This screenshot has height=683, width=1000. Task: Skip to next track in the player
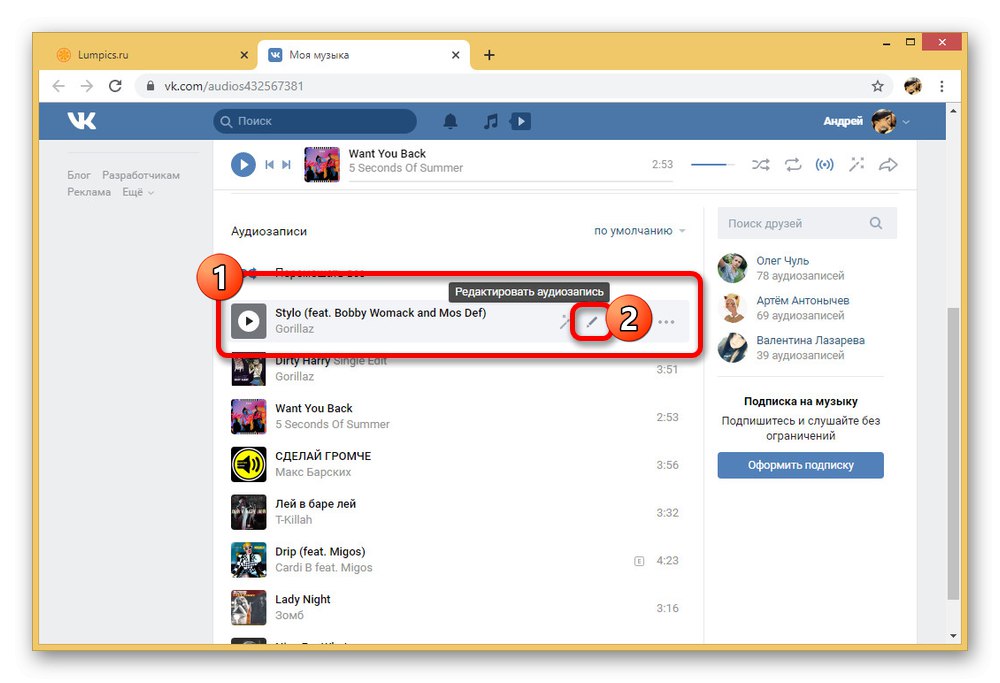[x=286, y=165]
